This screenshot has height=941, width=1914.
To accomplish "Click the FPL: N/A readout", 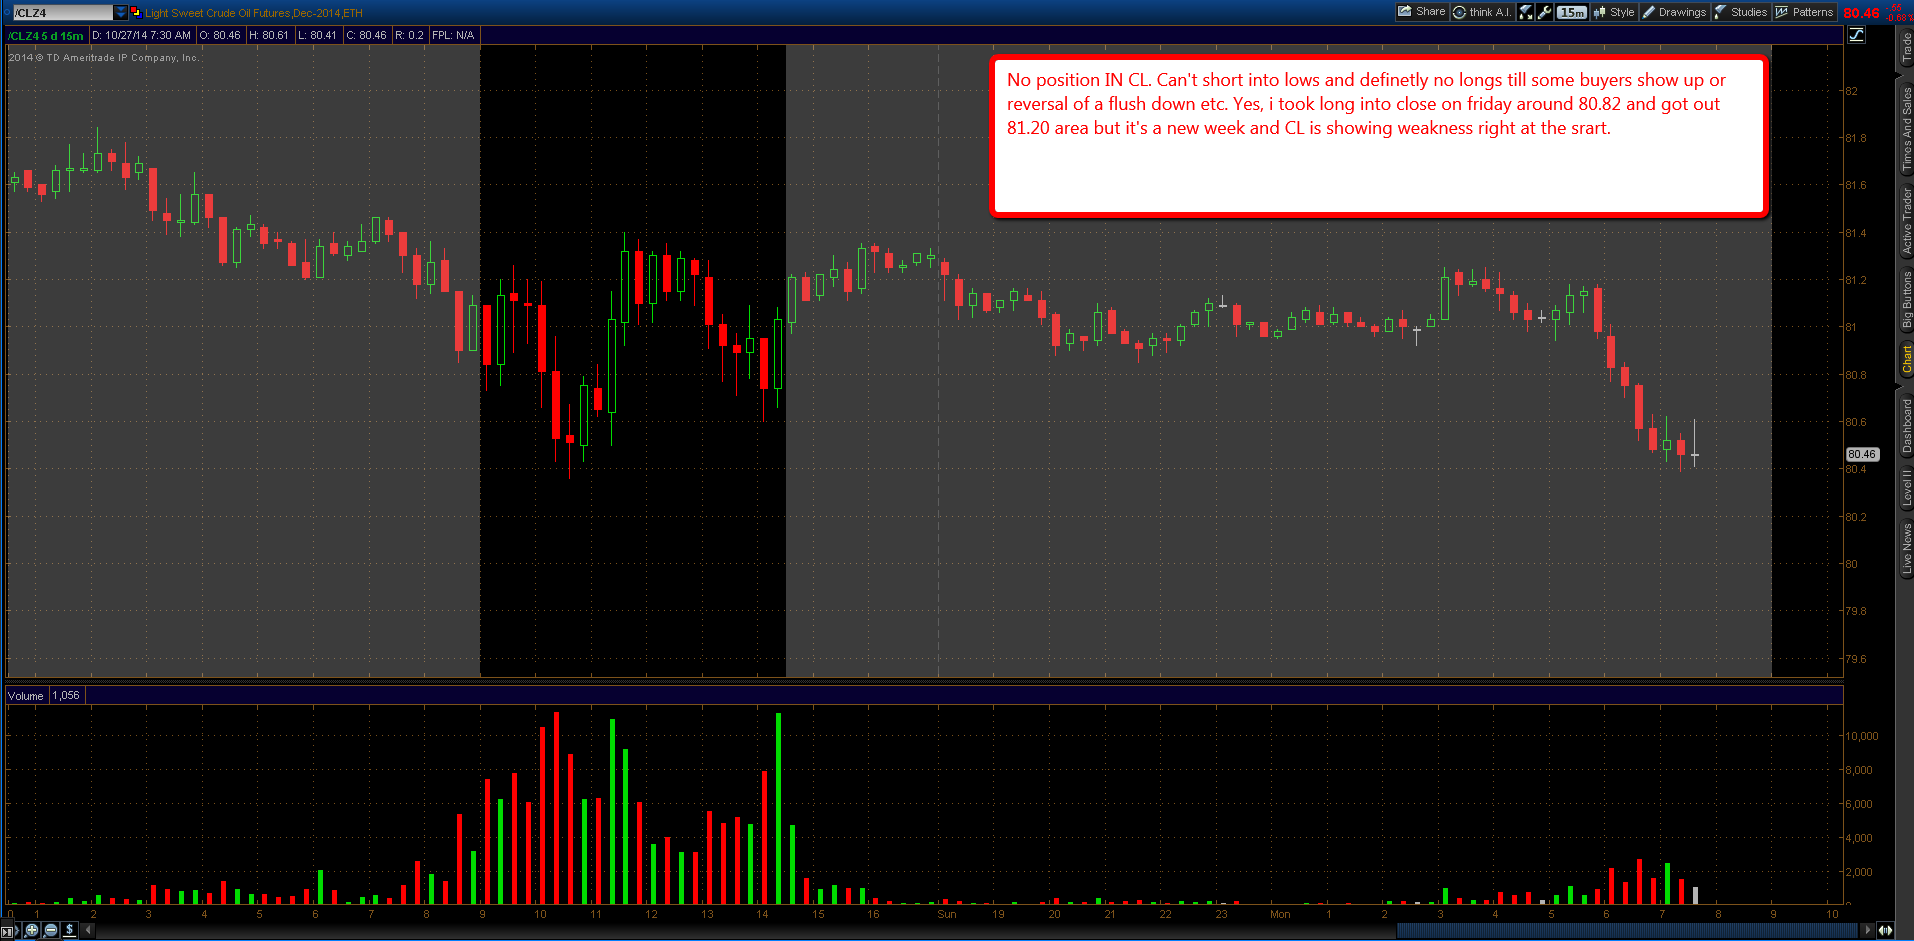I will point(453,35).
